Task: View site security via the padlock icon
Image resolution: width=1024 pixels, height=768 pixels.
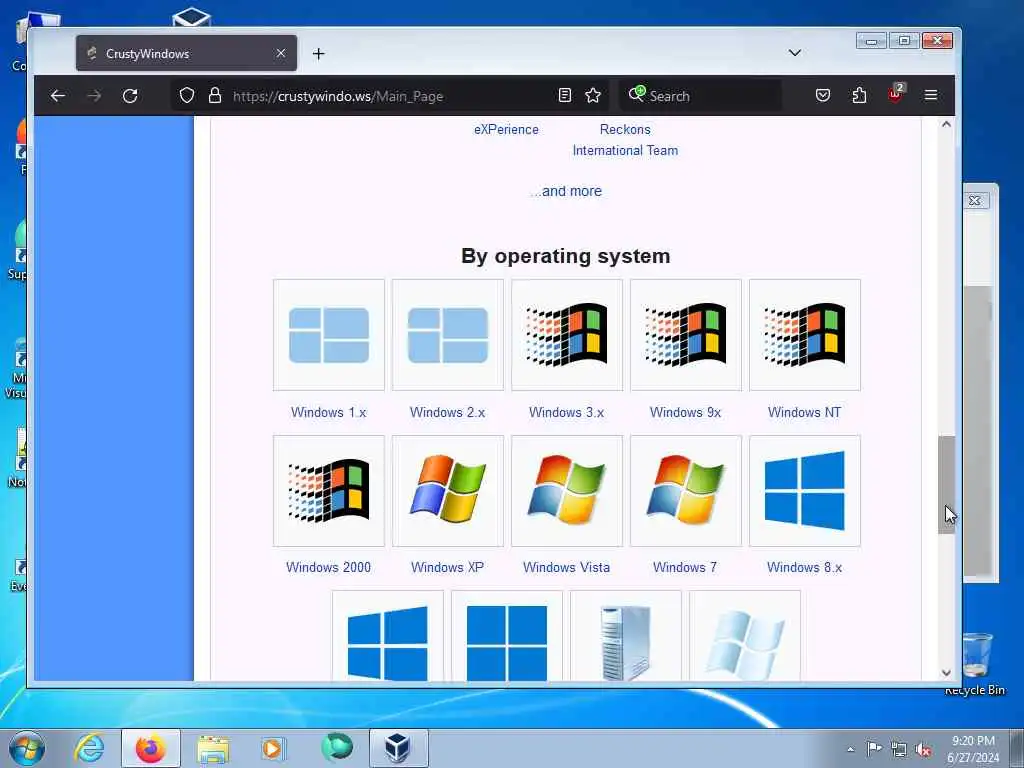Action: coord(215,96)
